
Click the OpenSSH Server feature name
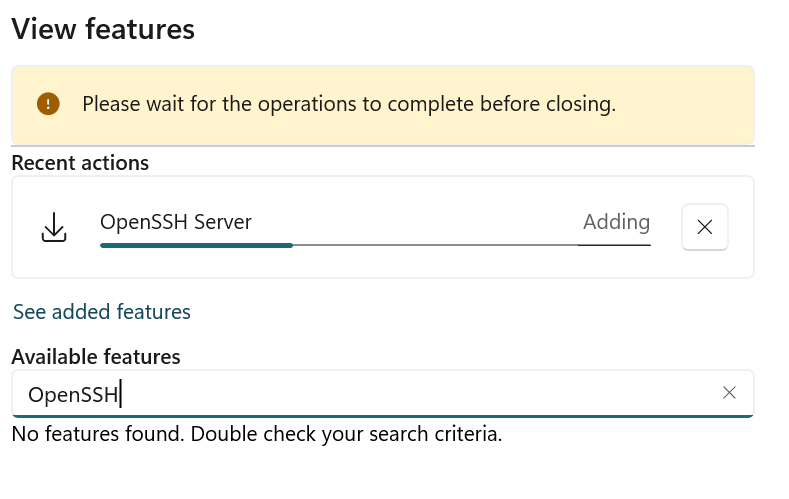(x=176, y=222)
